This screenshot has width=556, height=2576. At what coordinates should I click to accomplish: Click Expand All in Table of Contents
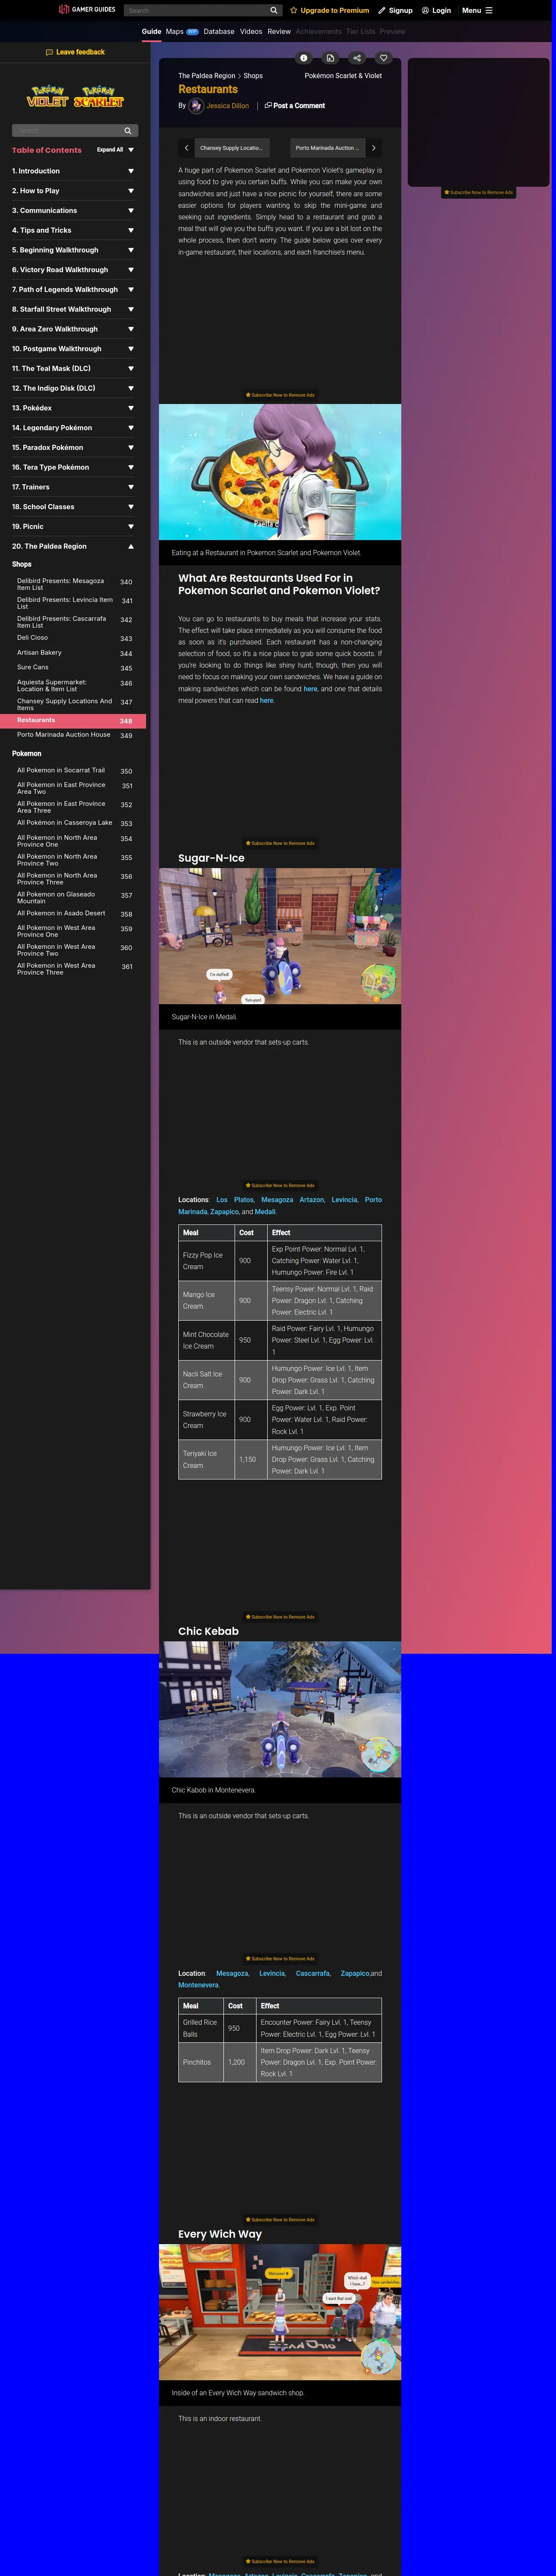pos(110,150)
